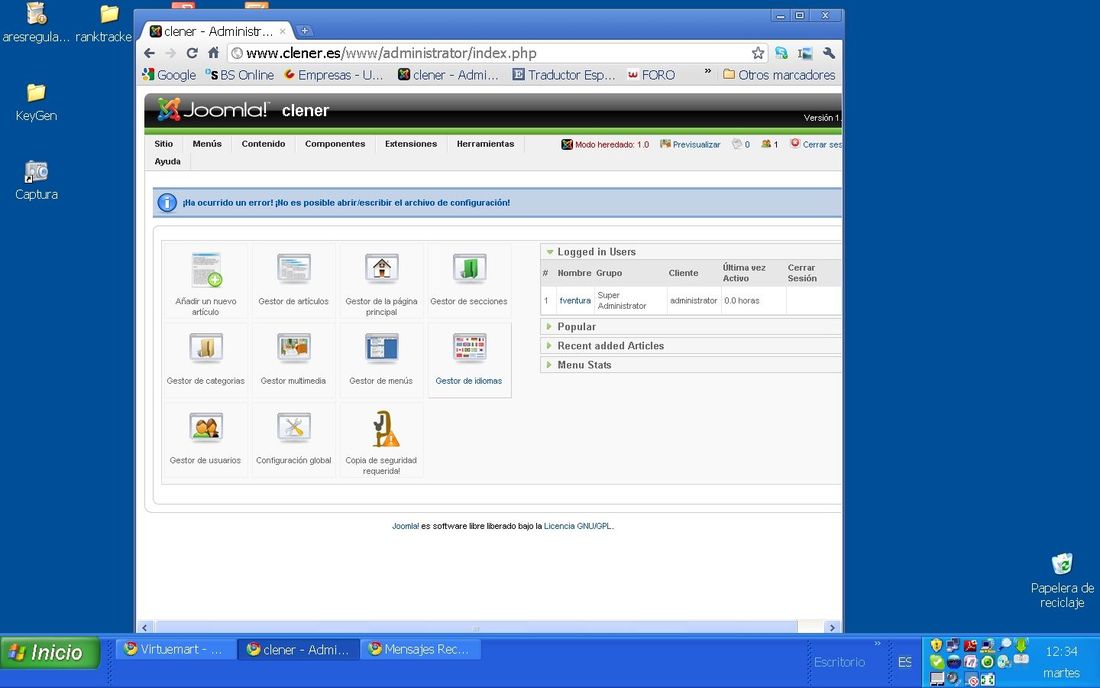The height and width of the screenshot is (688, 1100).
Task: Show more bookmarks chevron
Action: coord(707,72)
